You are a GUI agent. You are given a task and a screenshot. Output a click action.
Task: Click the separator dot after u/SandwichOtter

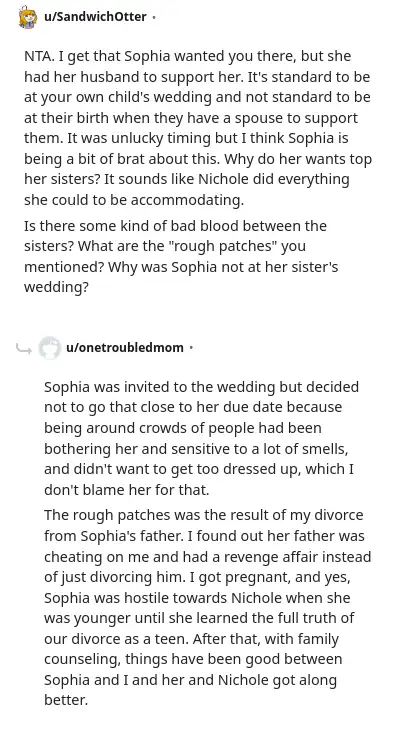click(154, 17)
